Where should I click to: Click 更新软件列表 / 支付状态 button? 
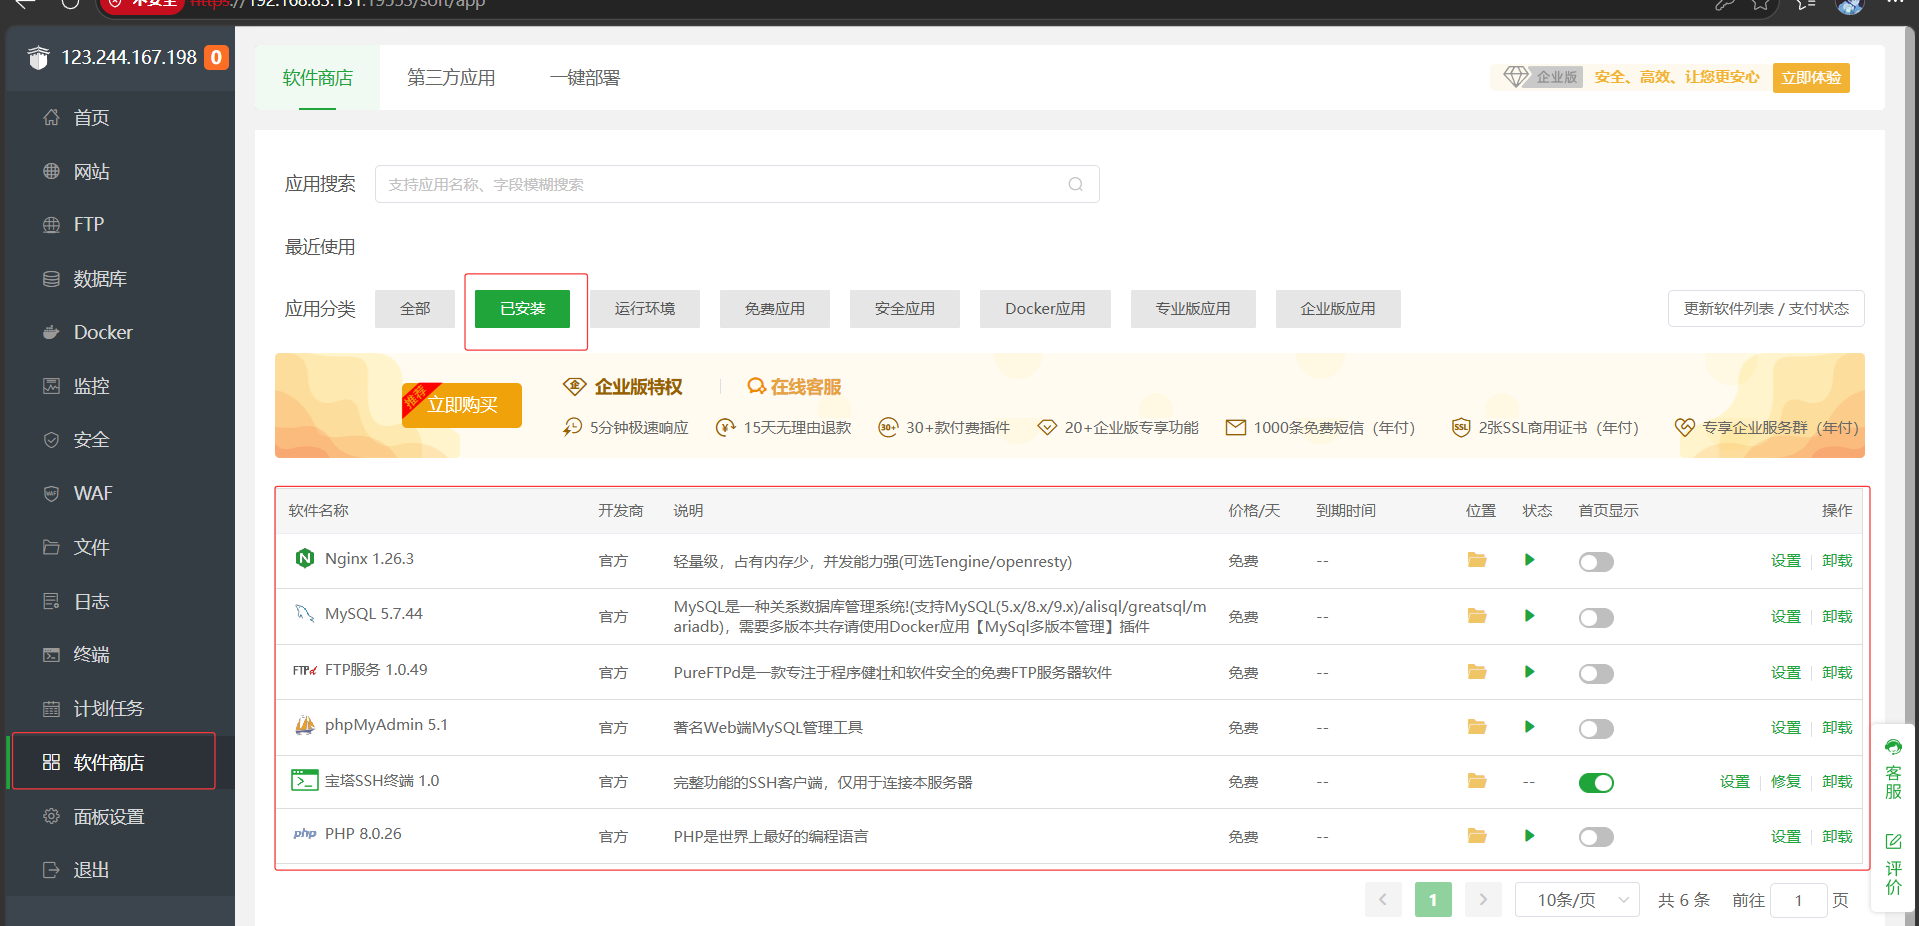pos(1766,308)
